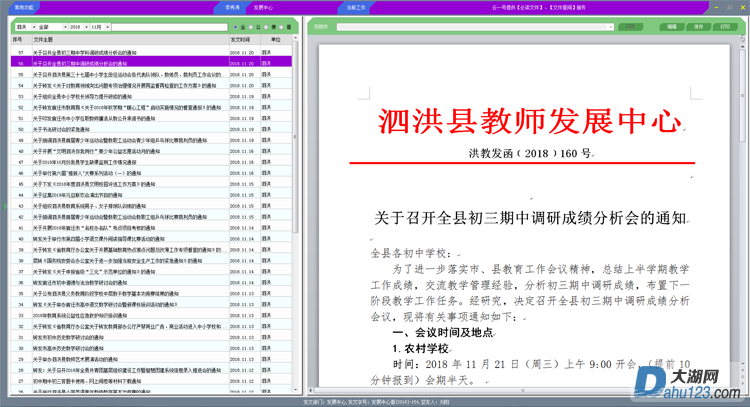
Task: Select file row number 47
Action: (x=151, y=162)
